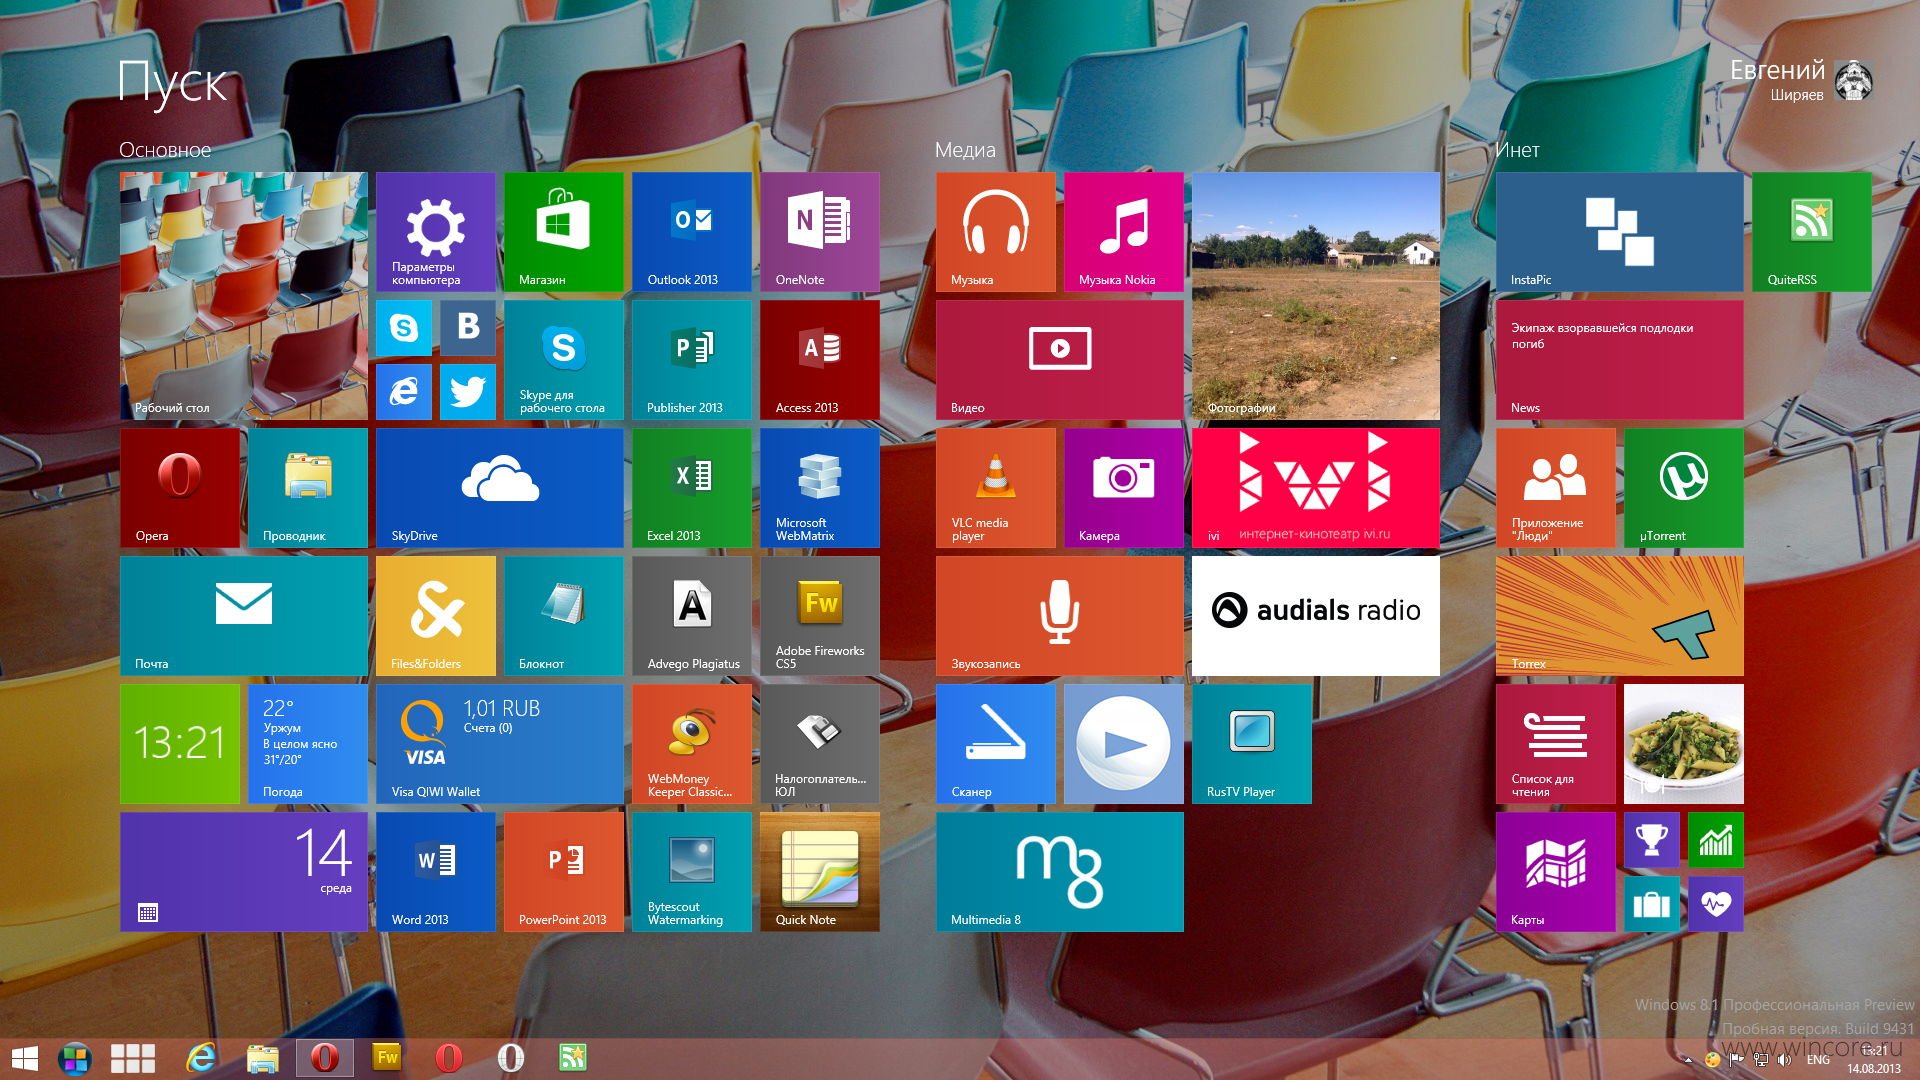Open Internet Explorer from the taskbar
The height and width of the screenshot is (1080, 1920).
coord(201,1058)
